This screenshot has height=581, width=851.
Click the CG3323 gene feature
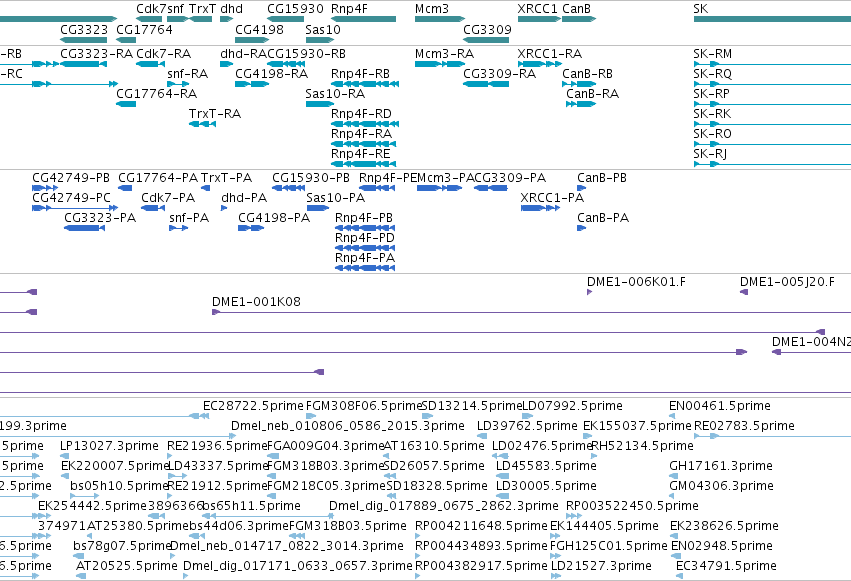[x=84, y=40]
